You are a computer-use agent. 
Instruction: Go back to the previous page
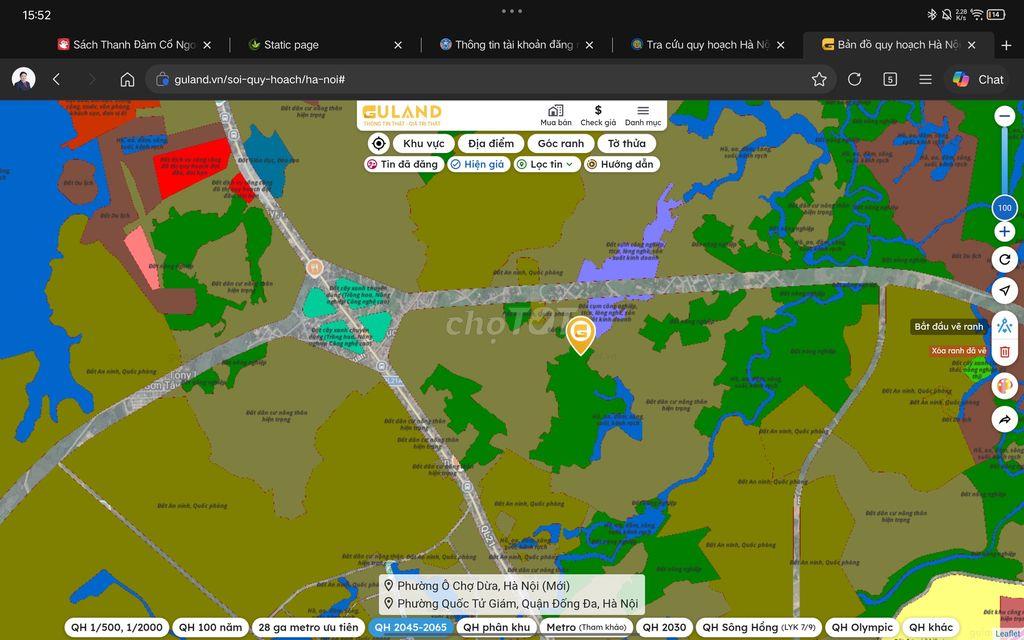pyautogui.click(x=56, y=80)
